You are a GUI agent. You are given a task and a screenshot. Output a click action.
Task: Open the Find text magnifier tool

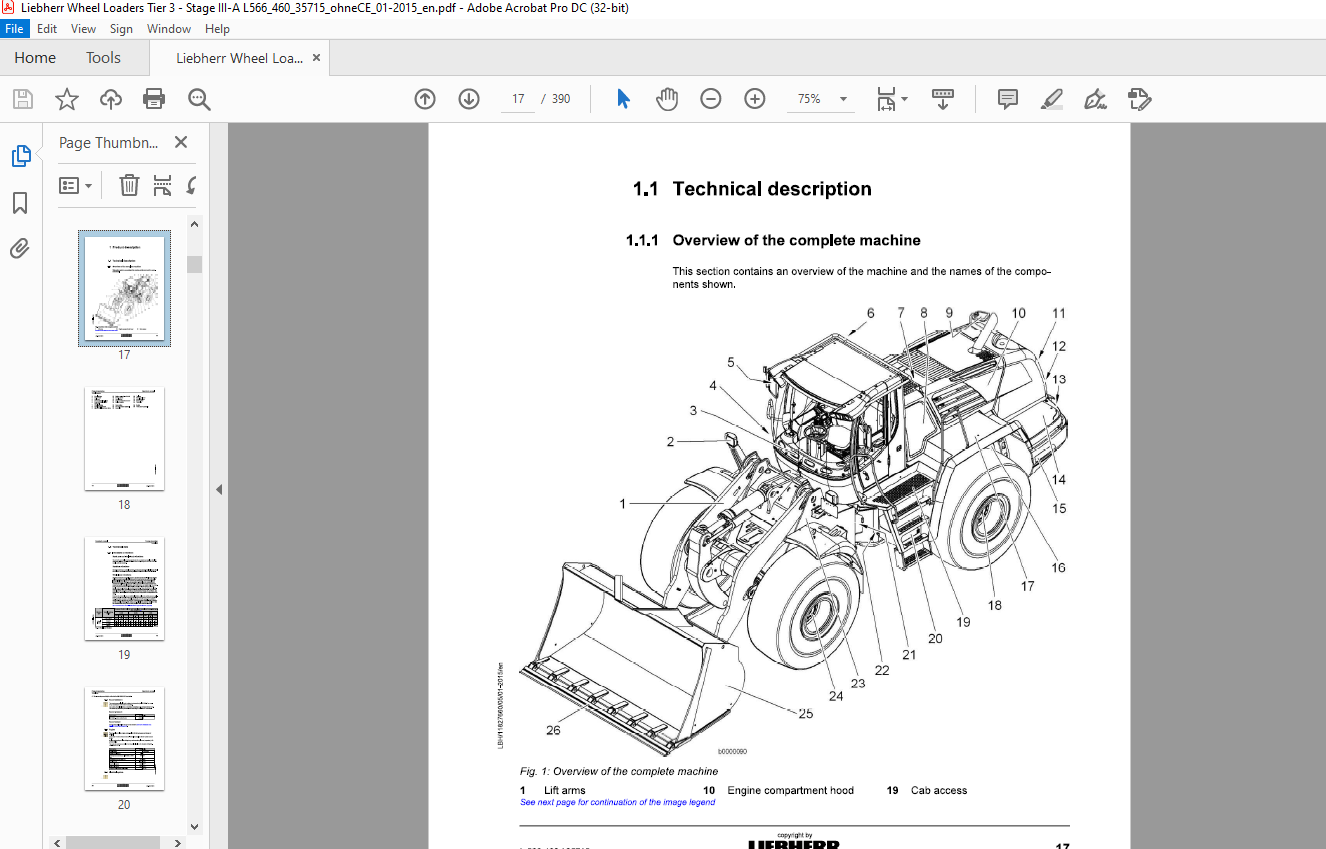pos(199,99)
